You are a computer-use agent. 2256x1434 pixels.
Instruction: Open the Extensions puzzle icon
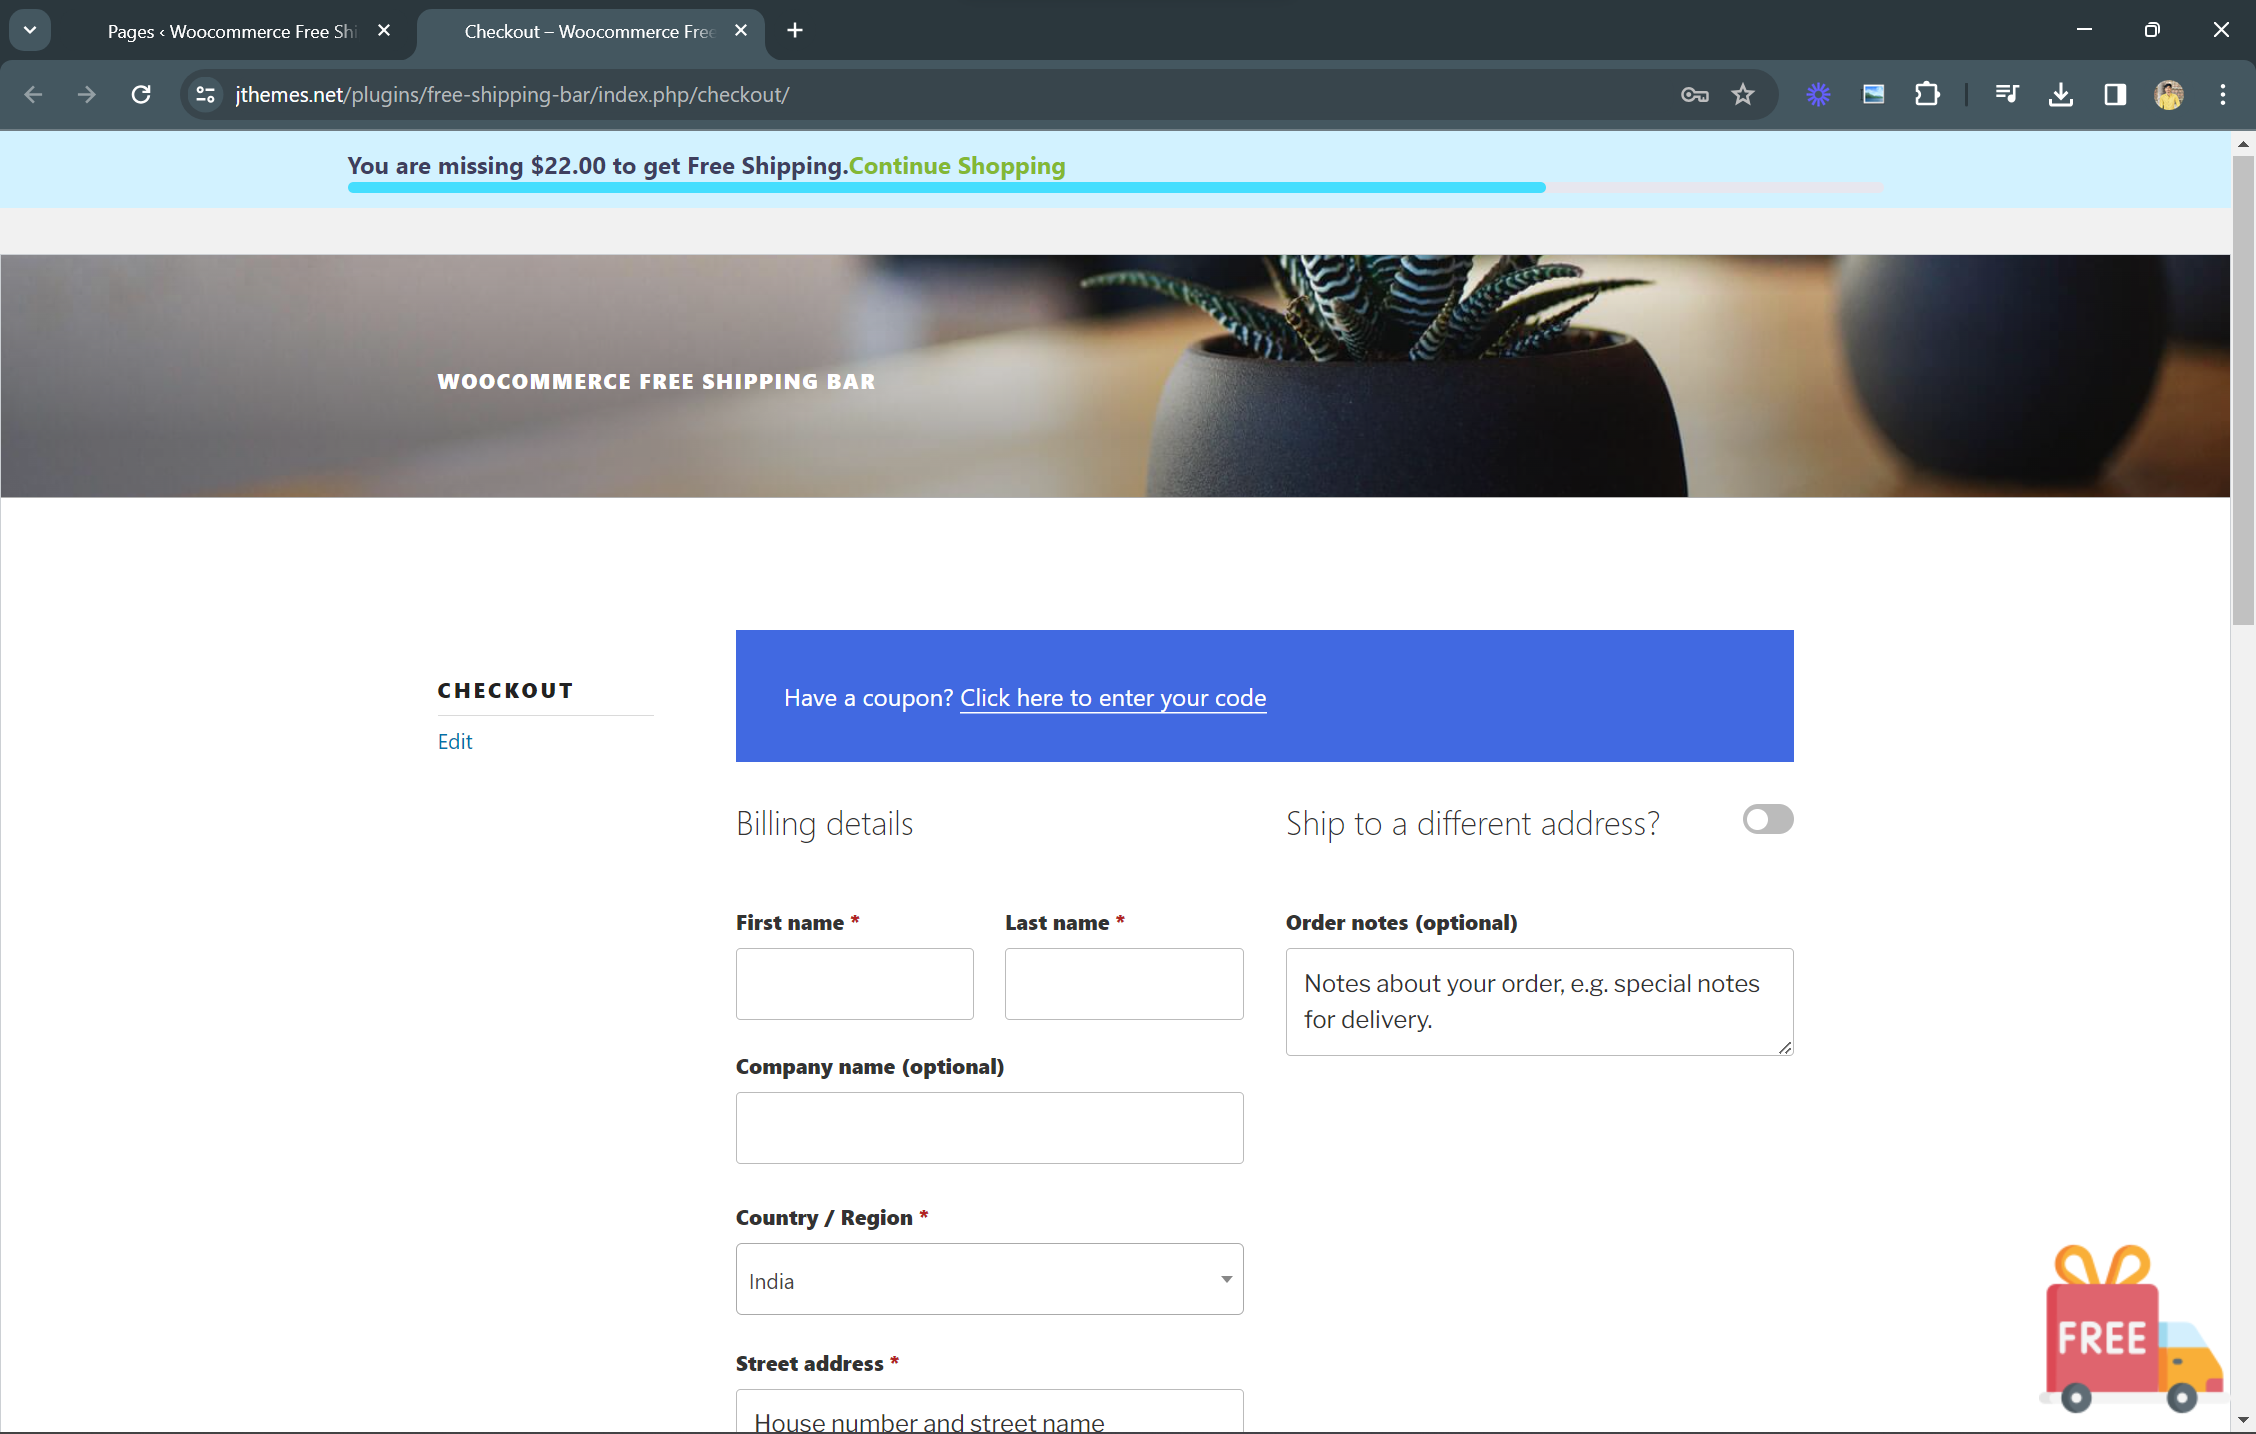pos(1927,94)
